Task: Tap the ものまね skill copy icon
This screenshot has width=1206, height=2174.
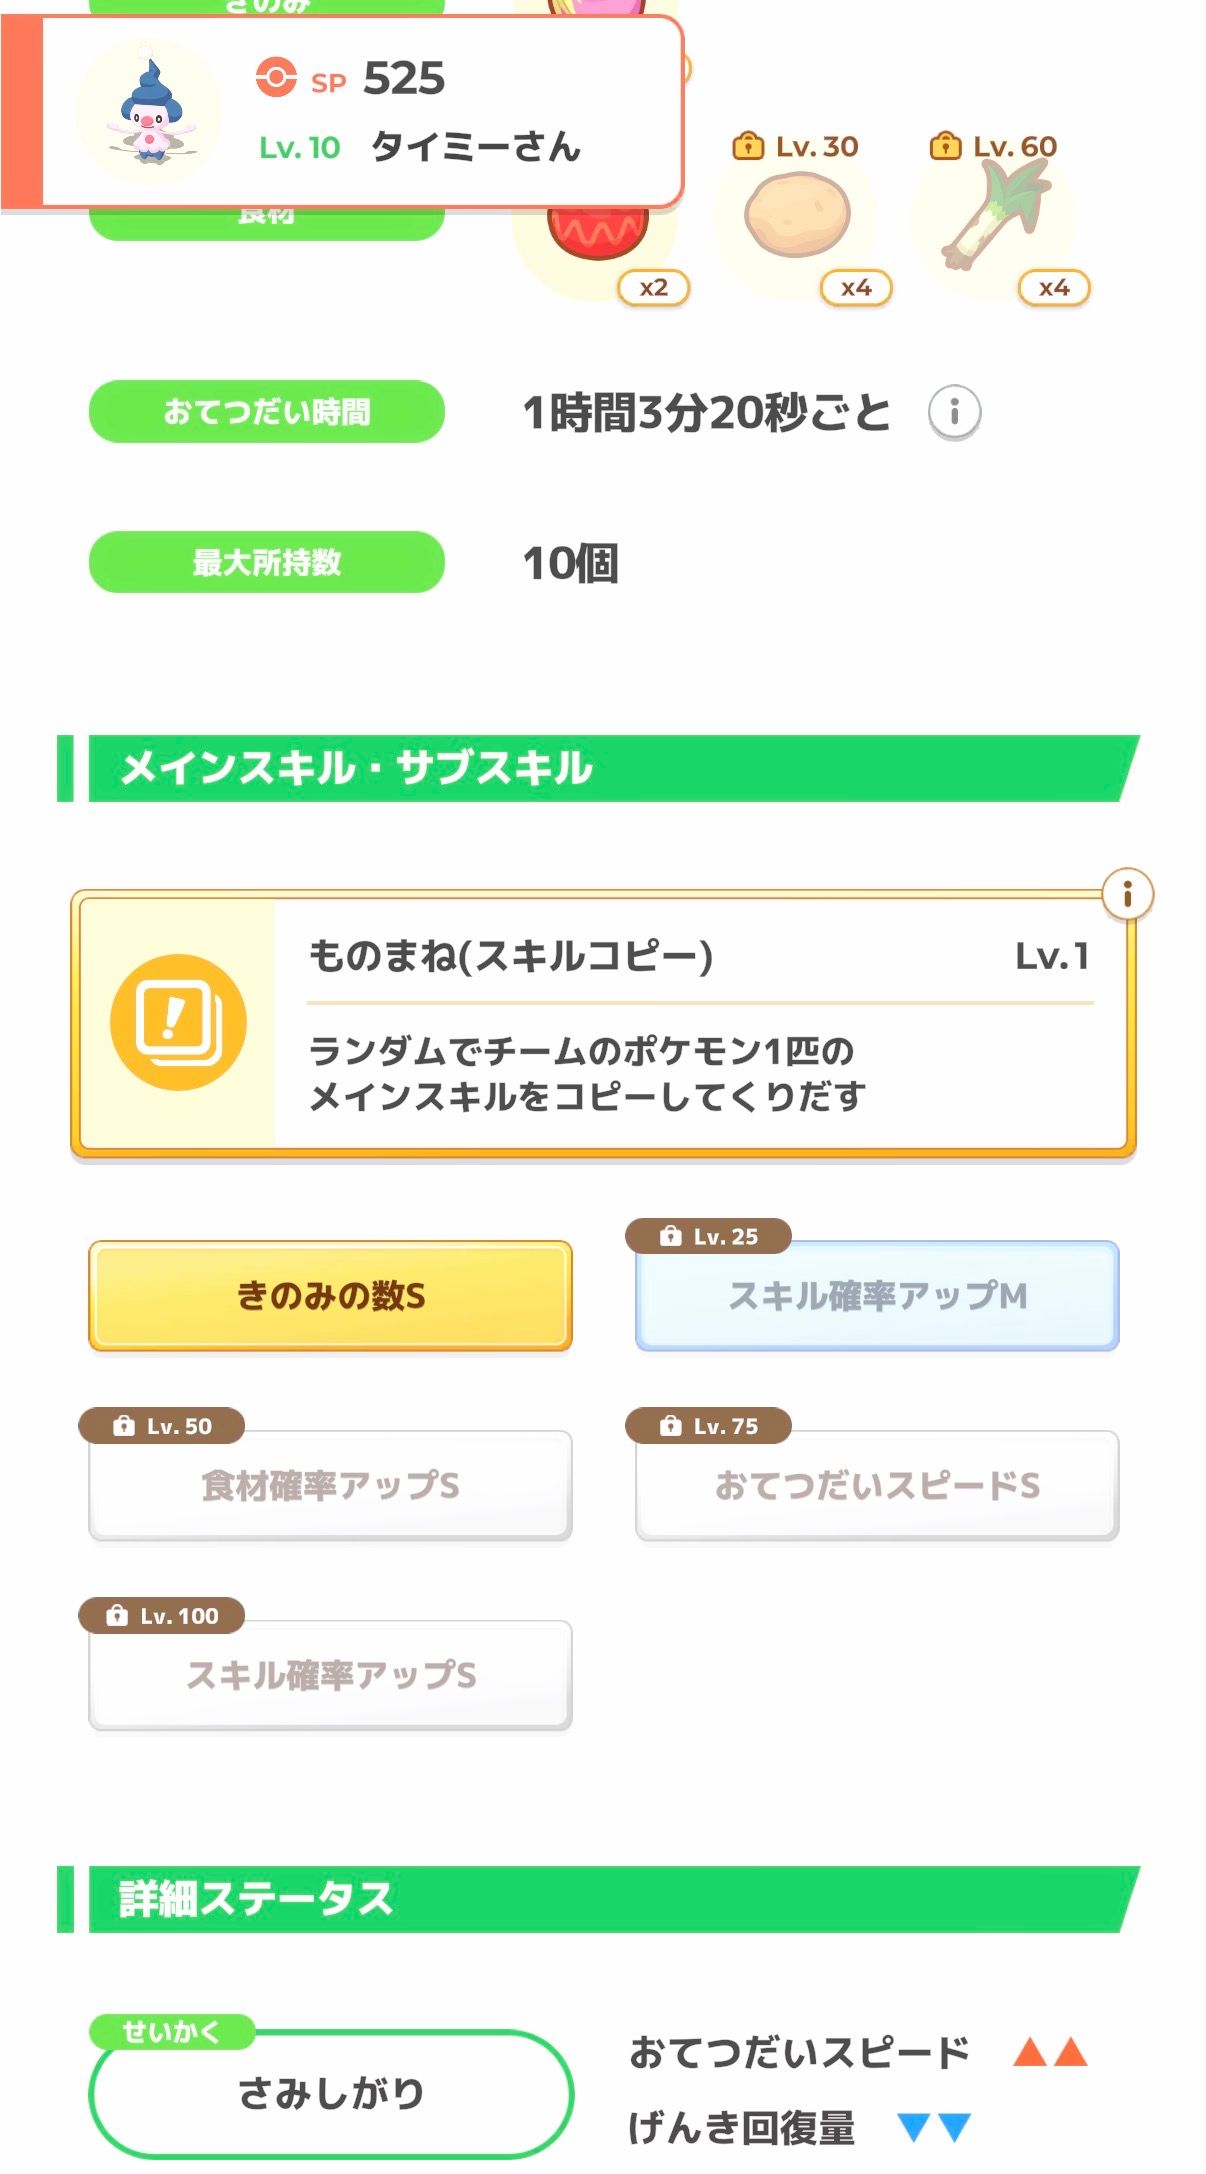Action: tap(178, 1022)
